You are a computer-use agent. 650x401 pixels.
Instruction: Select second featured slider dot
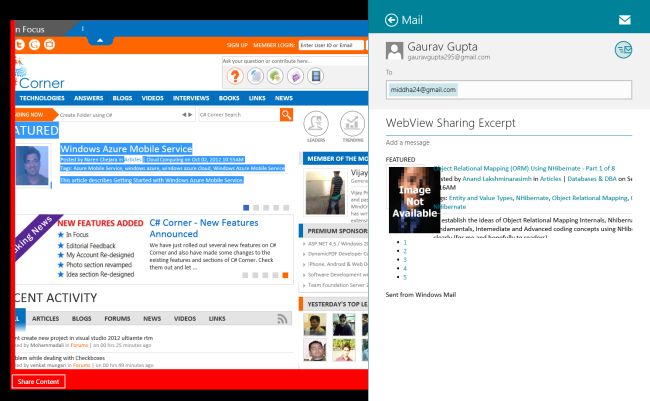point(256,207)
